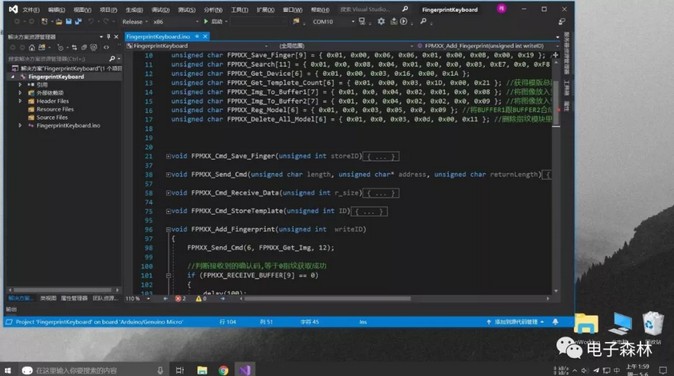Click the red errors indicator below the editor
The width and height of the screenshot is (674, 376).
(180, 298)
